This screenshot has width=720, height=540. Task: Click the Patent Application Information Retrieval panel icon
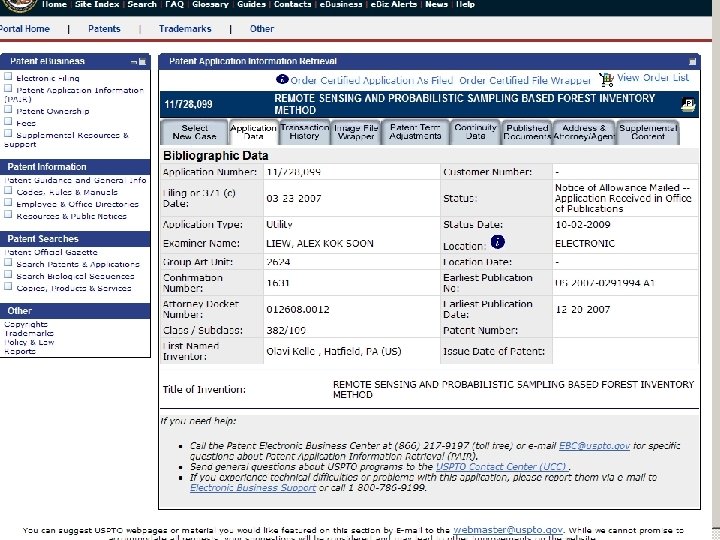[692, 62]
